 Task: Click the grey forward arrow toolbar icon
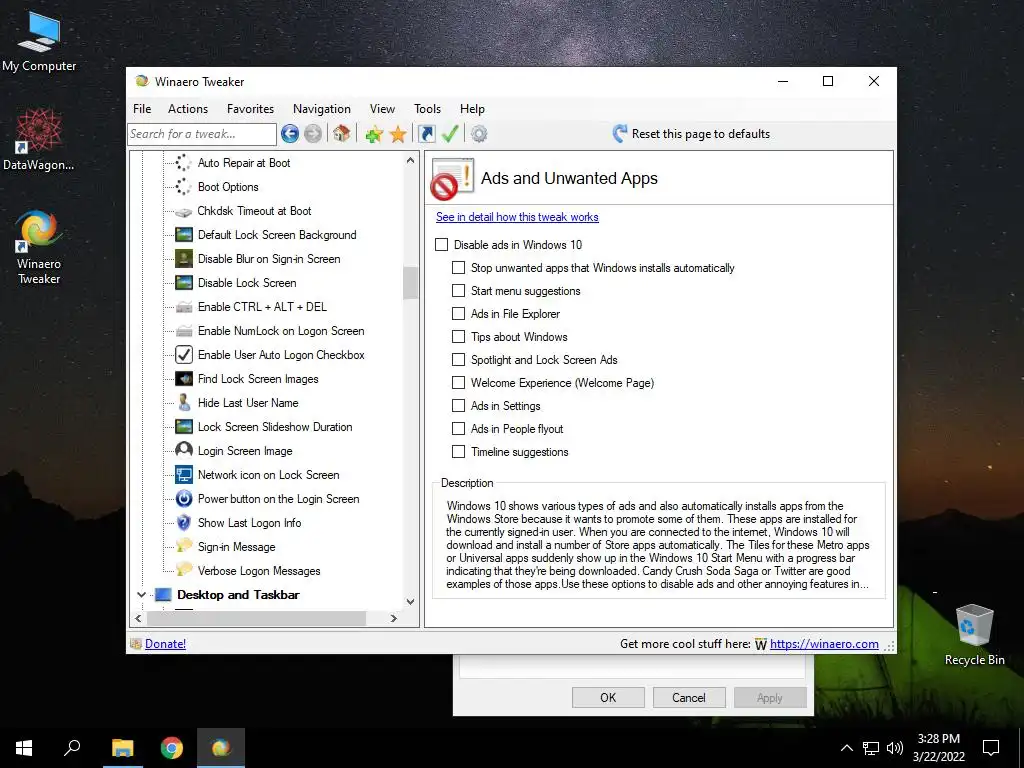[313, 134]
